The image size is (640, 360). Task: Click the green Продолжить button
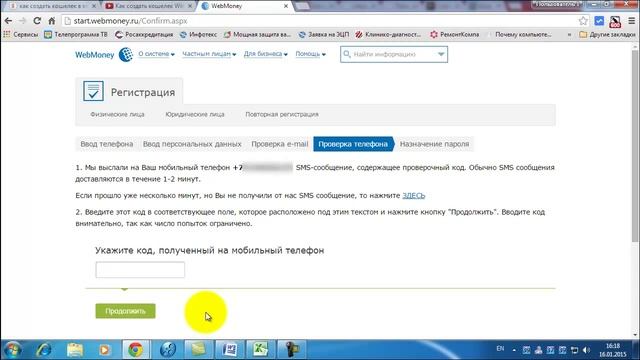click(x=125, y=311)
